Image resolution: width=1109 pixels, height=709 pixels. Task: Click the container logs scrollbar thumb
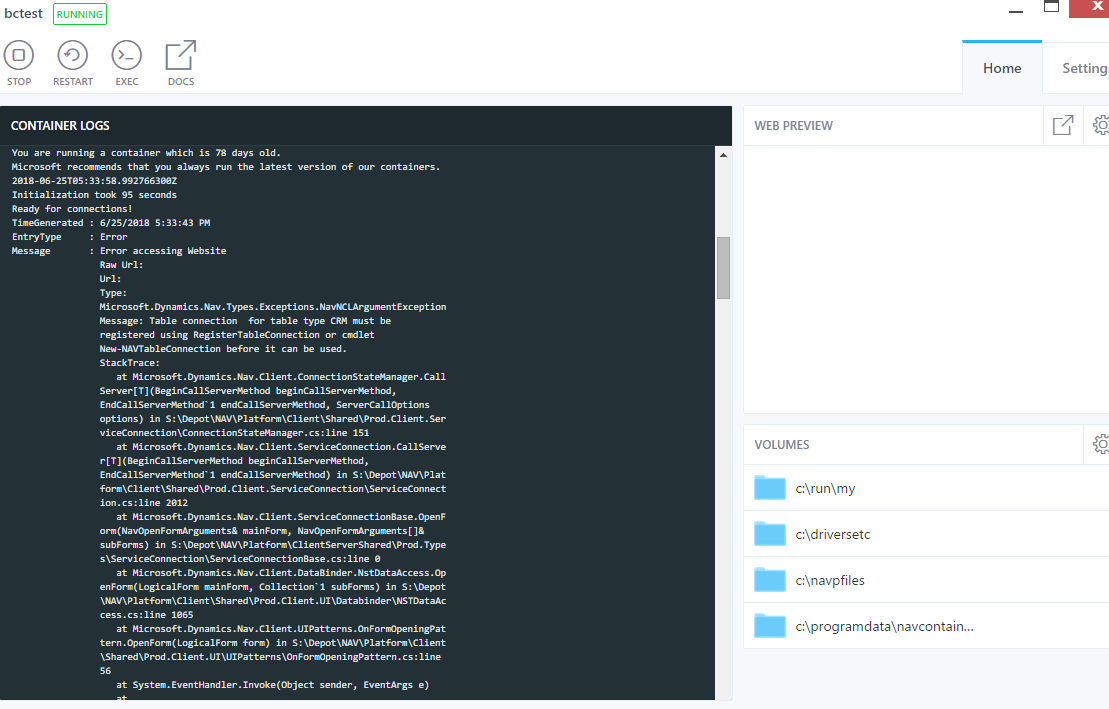click(722, 265)
